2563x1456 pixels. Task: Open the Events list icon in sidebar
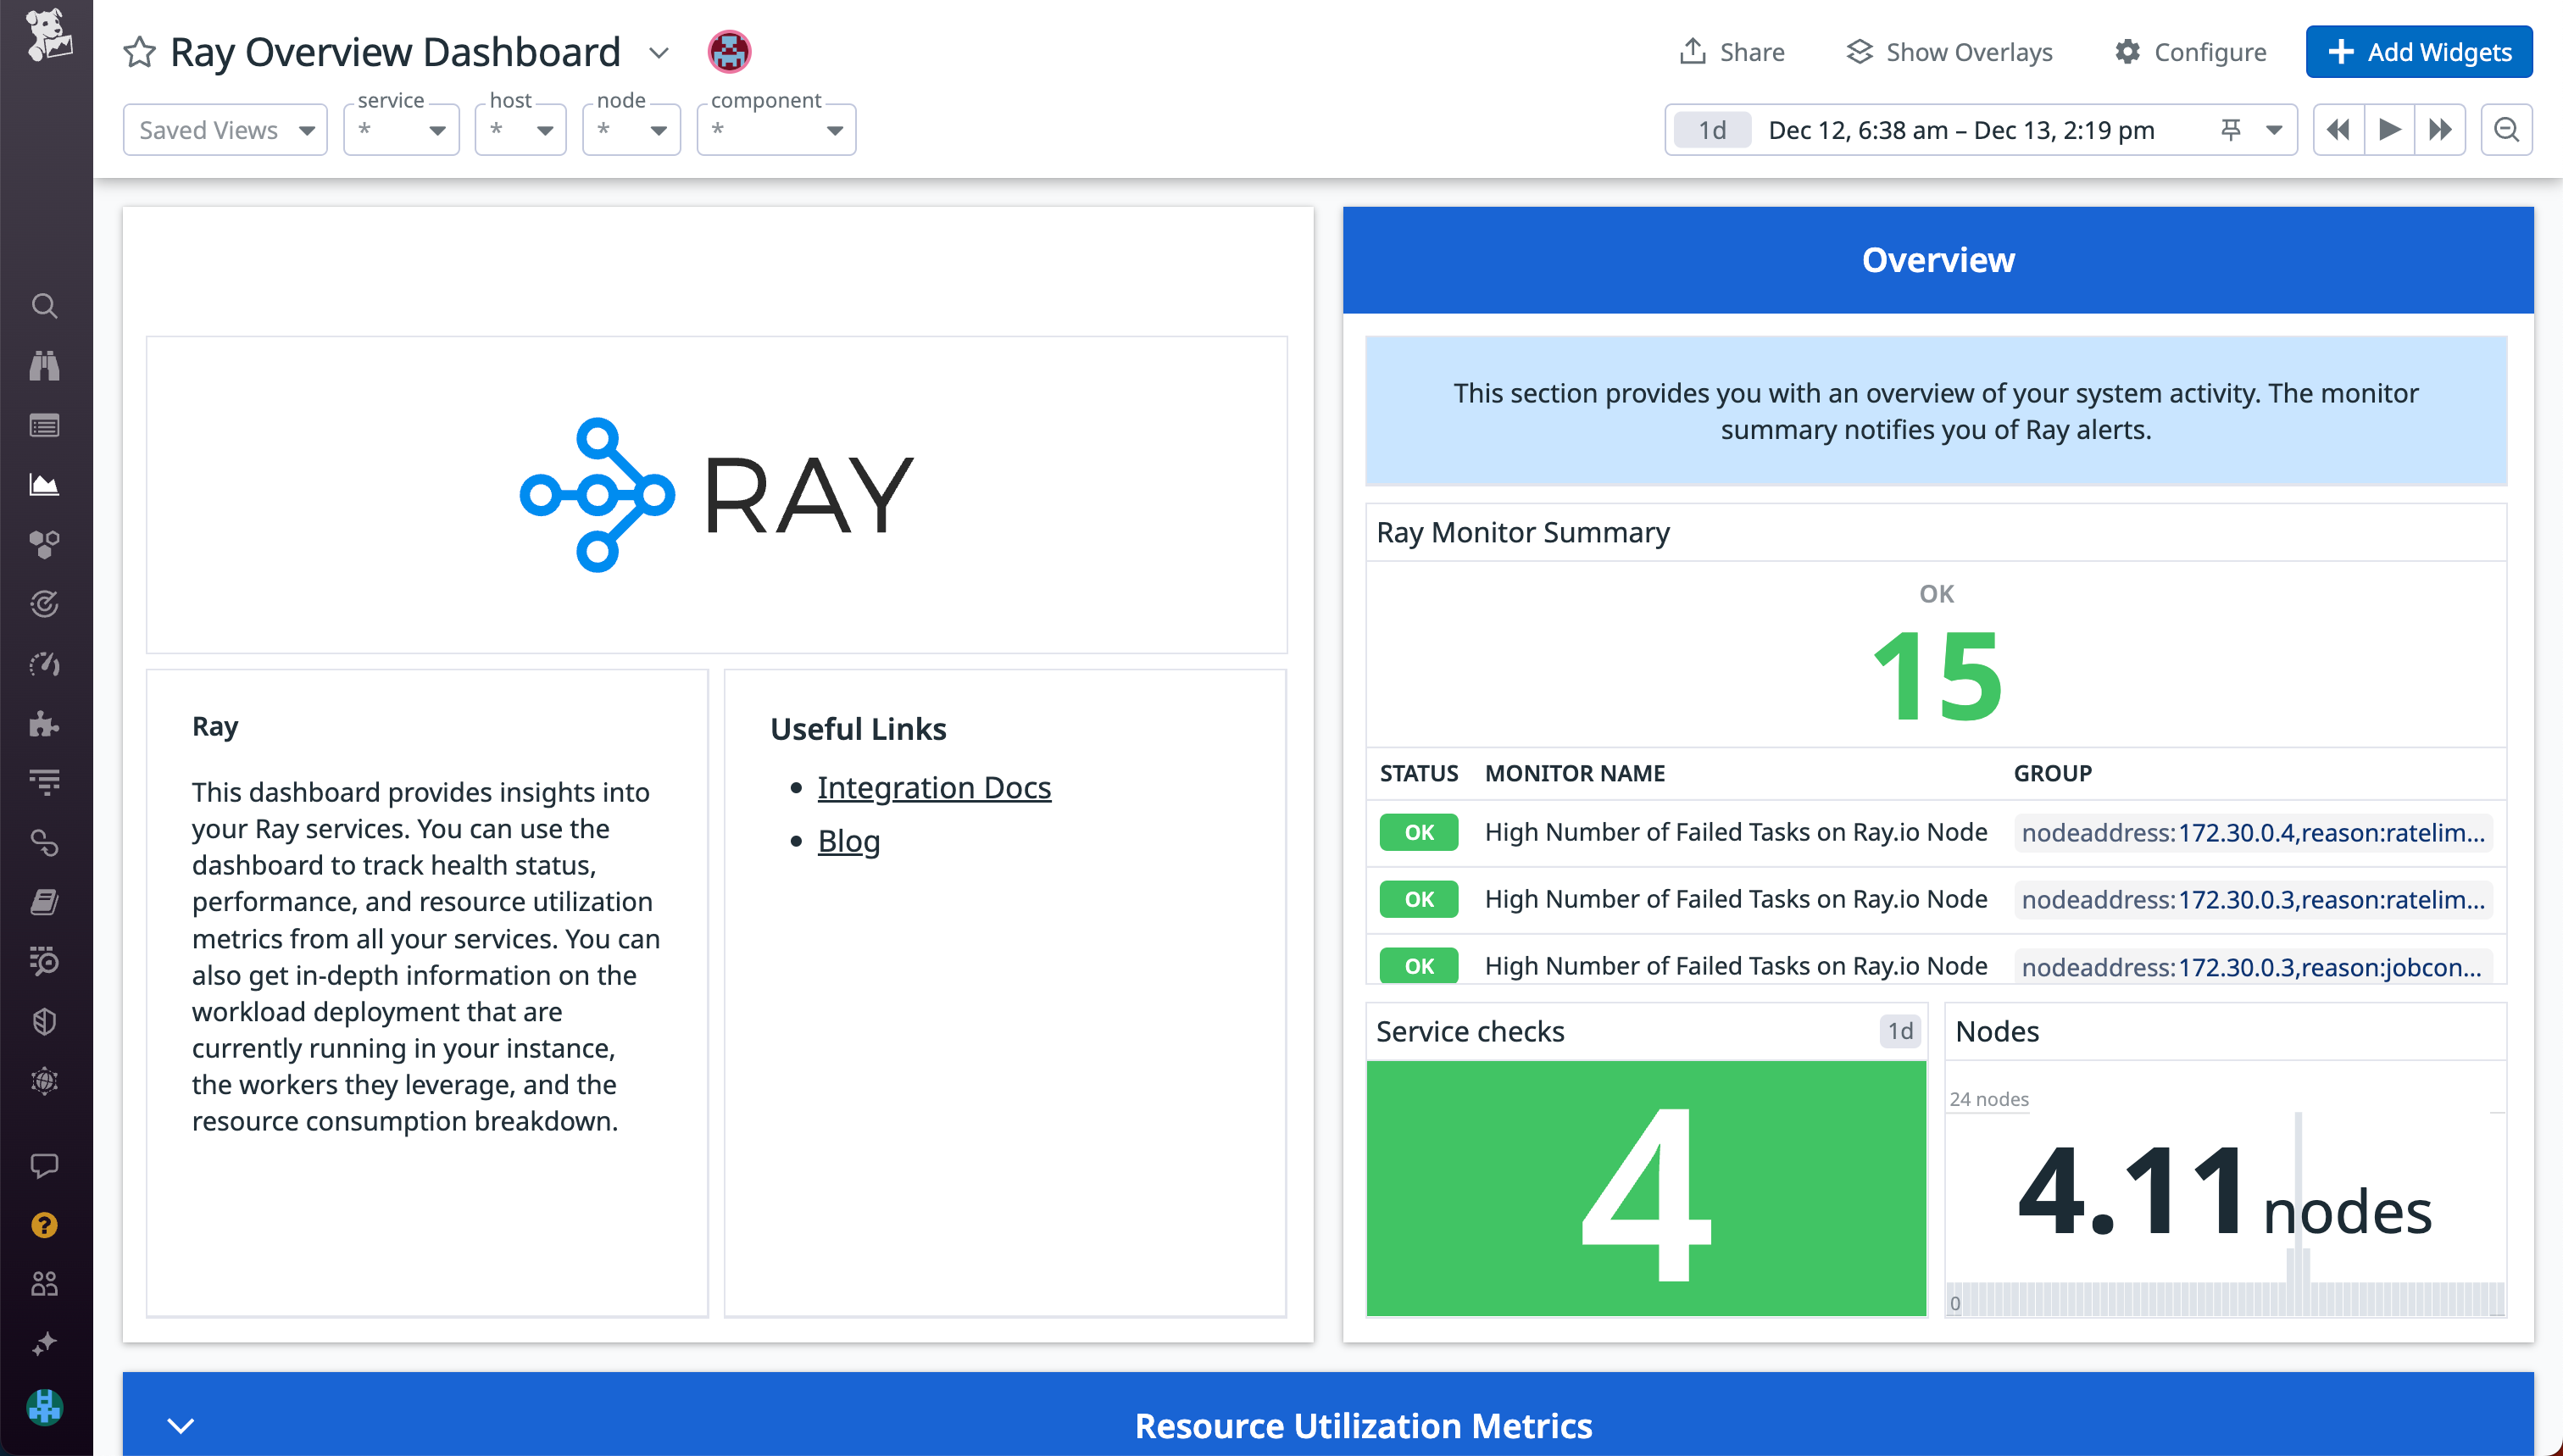[44, 424]
